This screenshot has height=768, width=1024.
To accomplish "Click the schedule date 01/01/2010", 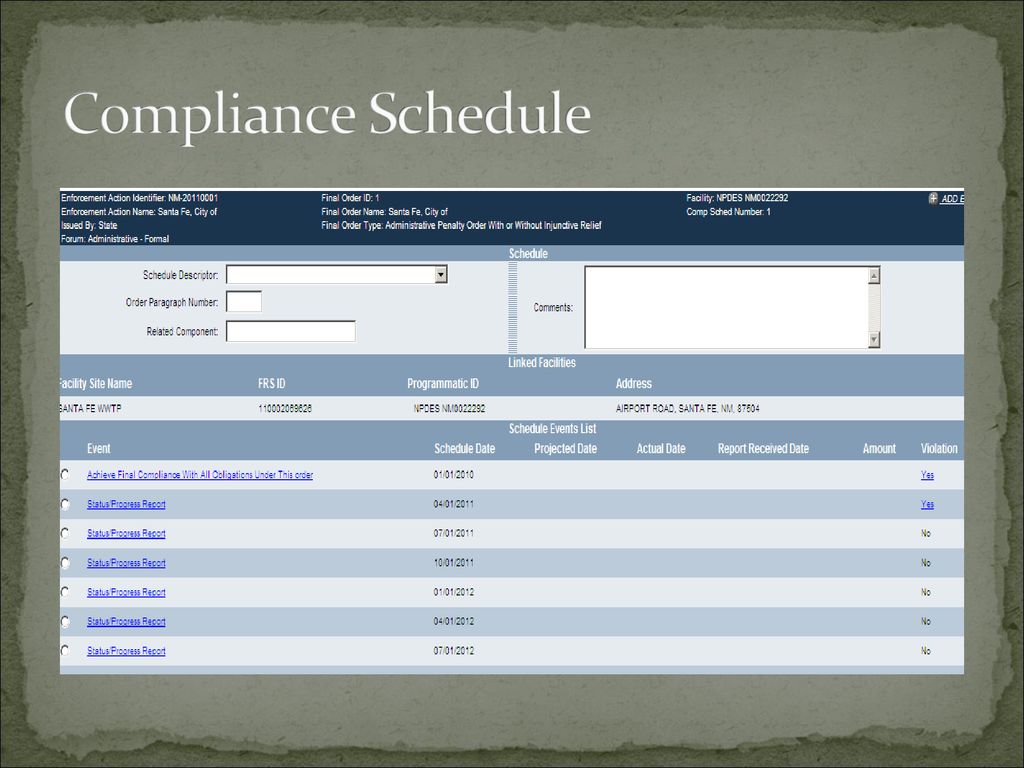I will [454, 475].
